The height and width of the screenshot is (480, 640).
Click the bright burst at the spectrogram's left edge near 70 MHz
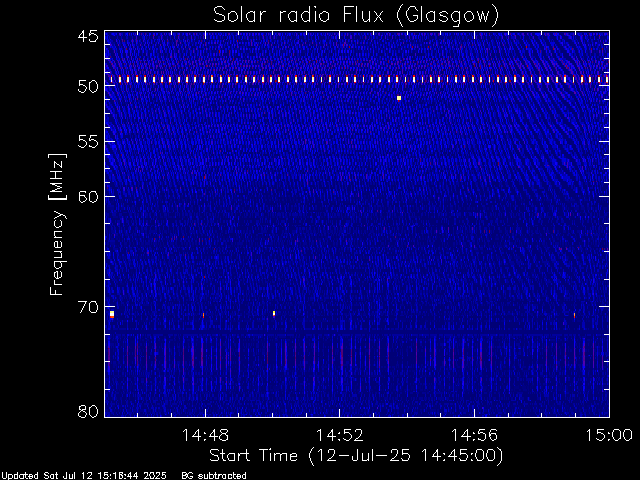click(112, 314)
